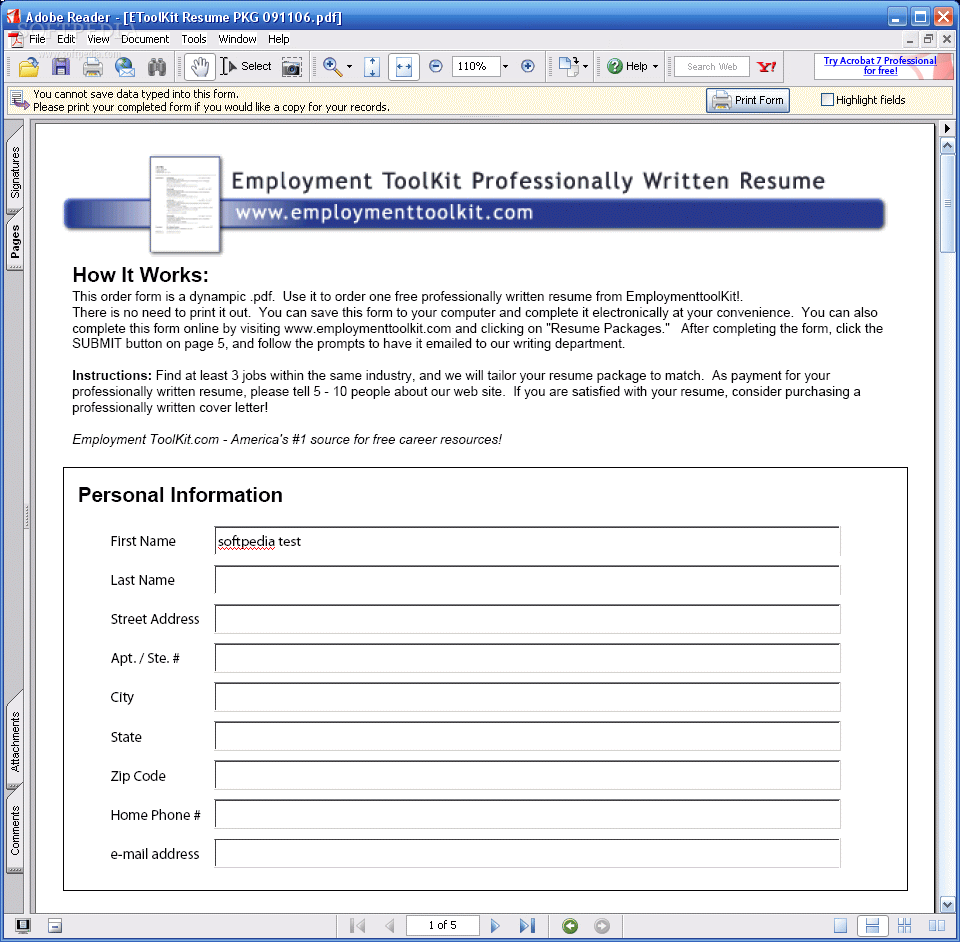
Task: Pick the Zoom In magnifier tool
Action: [x=332, y=67]
